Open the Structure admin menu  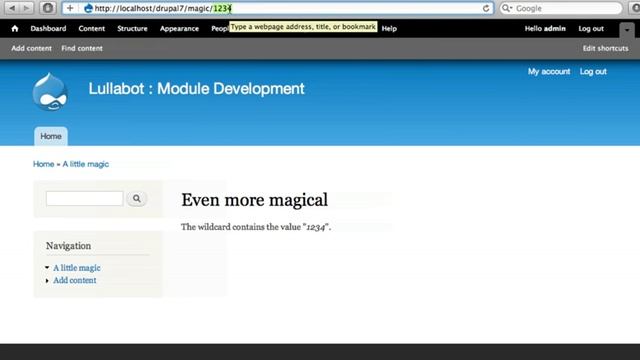click(x=132, y=29)
